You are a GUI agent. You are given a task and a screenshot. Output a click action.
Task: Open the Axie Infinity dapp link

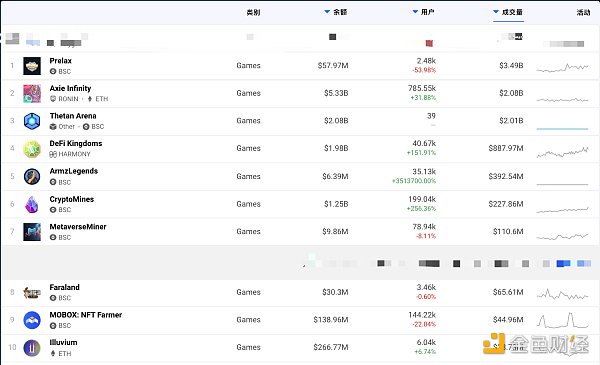70,88
